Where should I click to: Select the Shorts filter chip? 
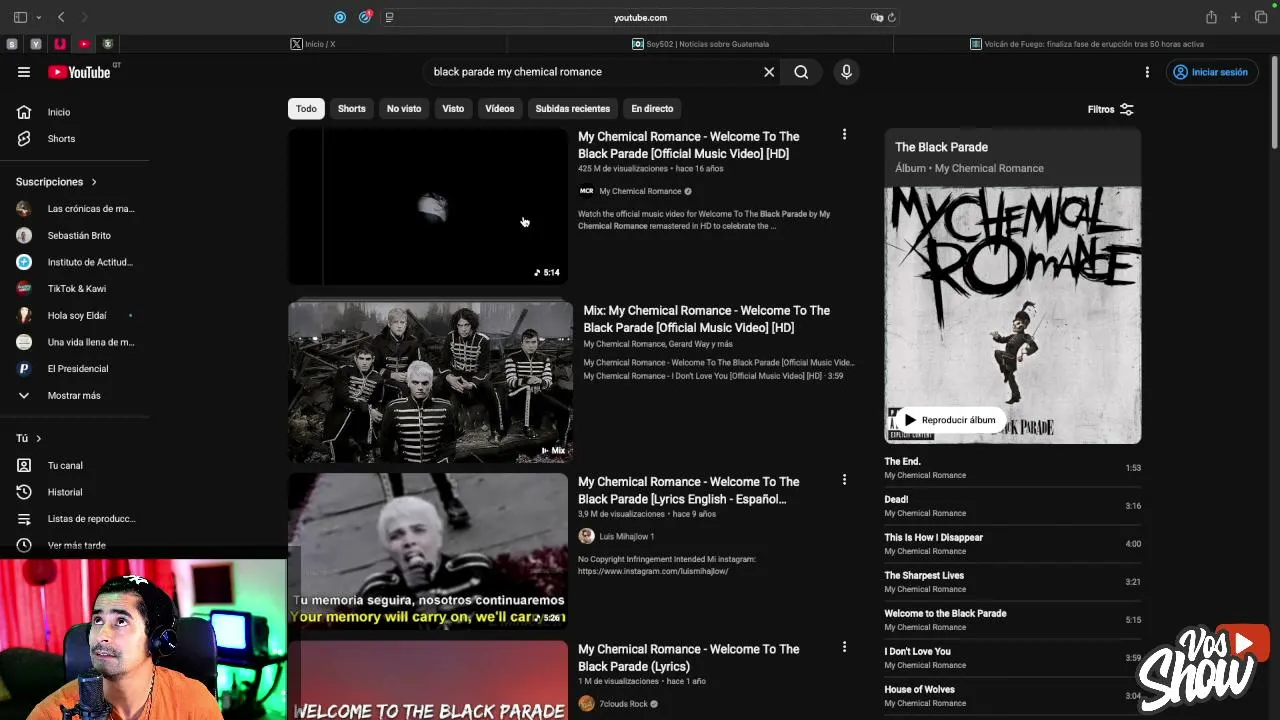pos(351,109)
